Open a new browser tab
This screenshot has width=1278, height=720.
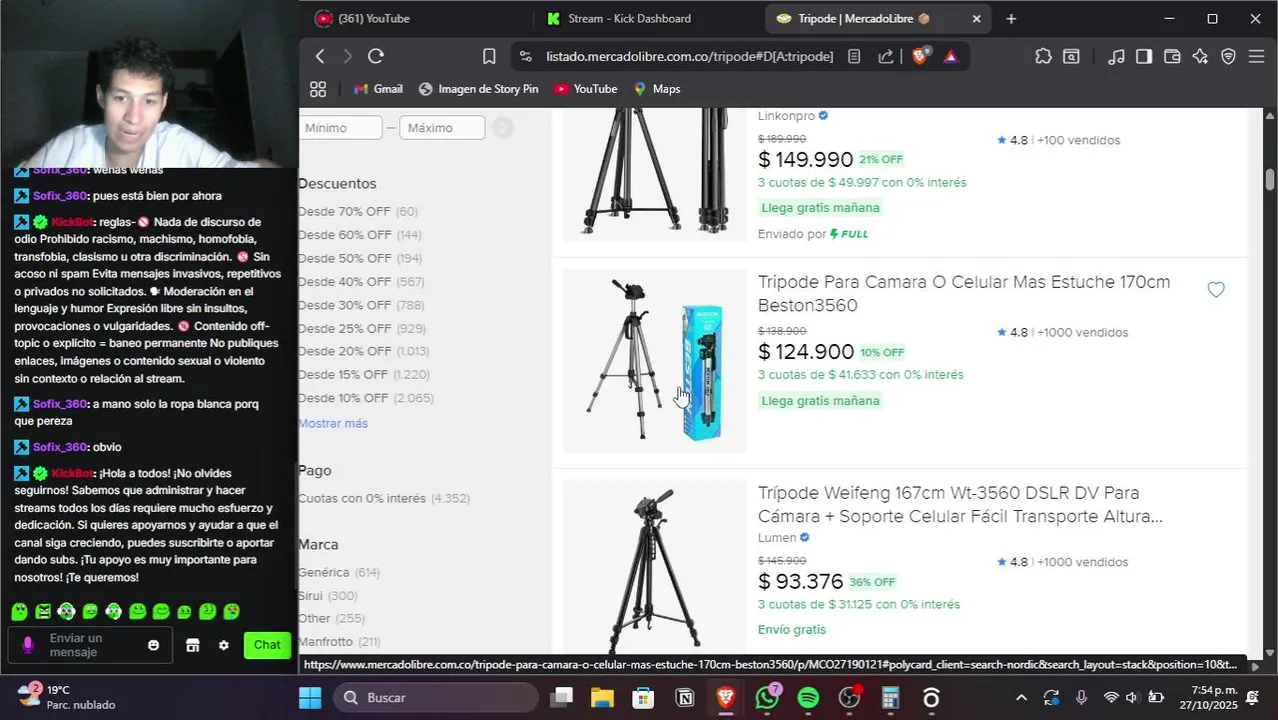tap(1011, 19)
